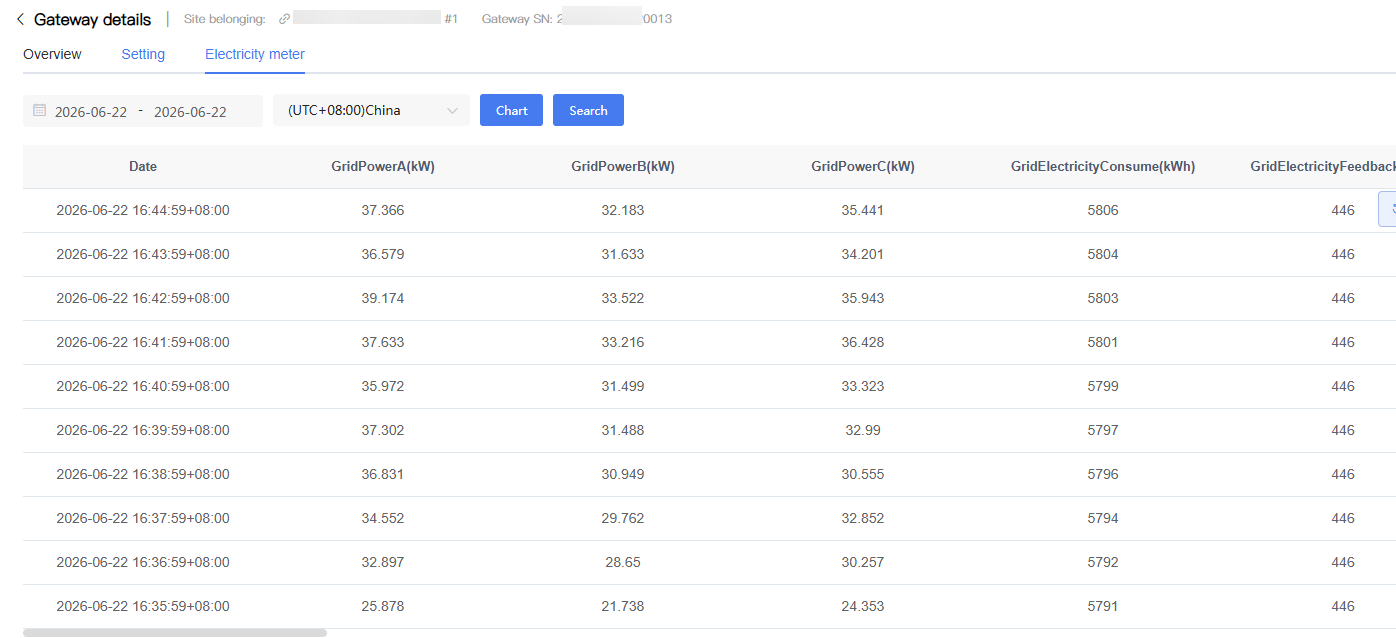Screen dimensions: 1396x638
Task: Click the calendar icon in date range
Action: 40,111
